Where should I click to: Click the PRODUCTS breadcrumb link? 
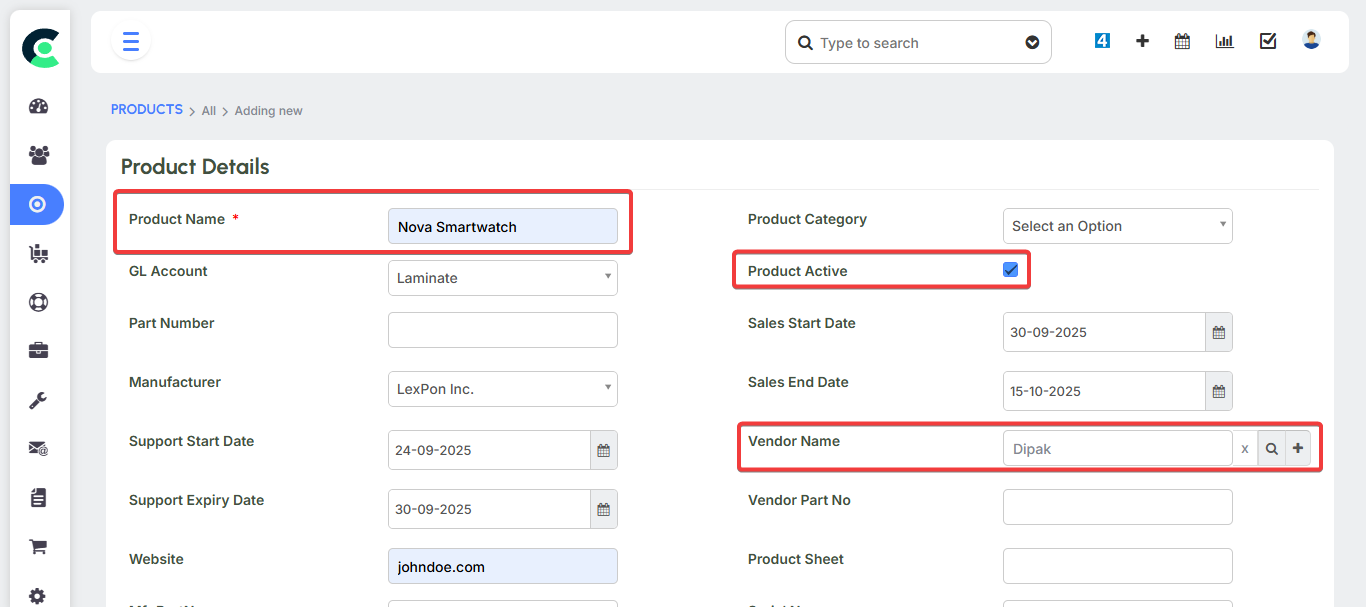coord(146,110)
